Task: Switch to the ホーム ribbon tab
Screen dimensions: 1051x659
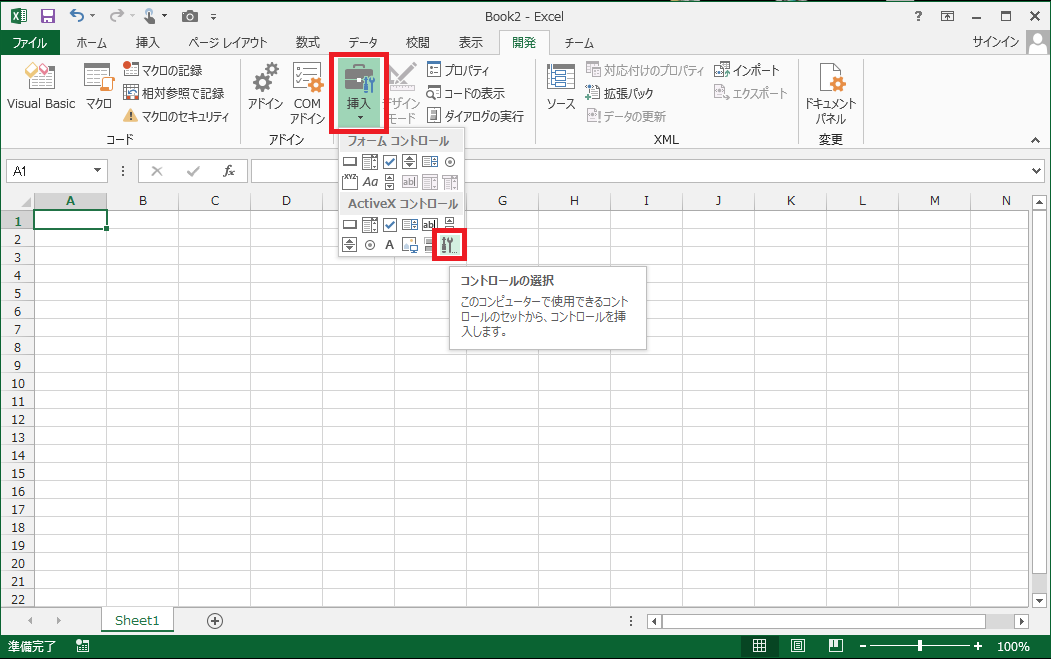Action: pos(92,42)
